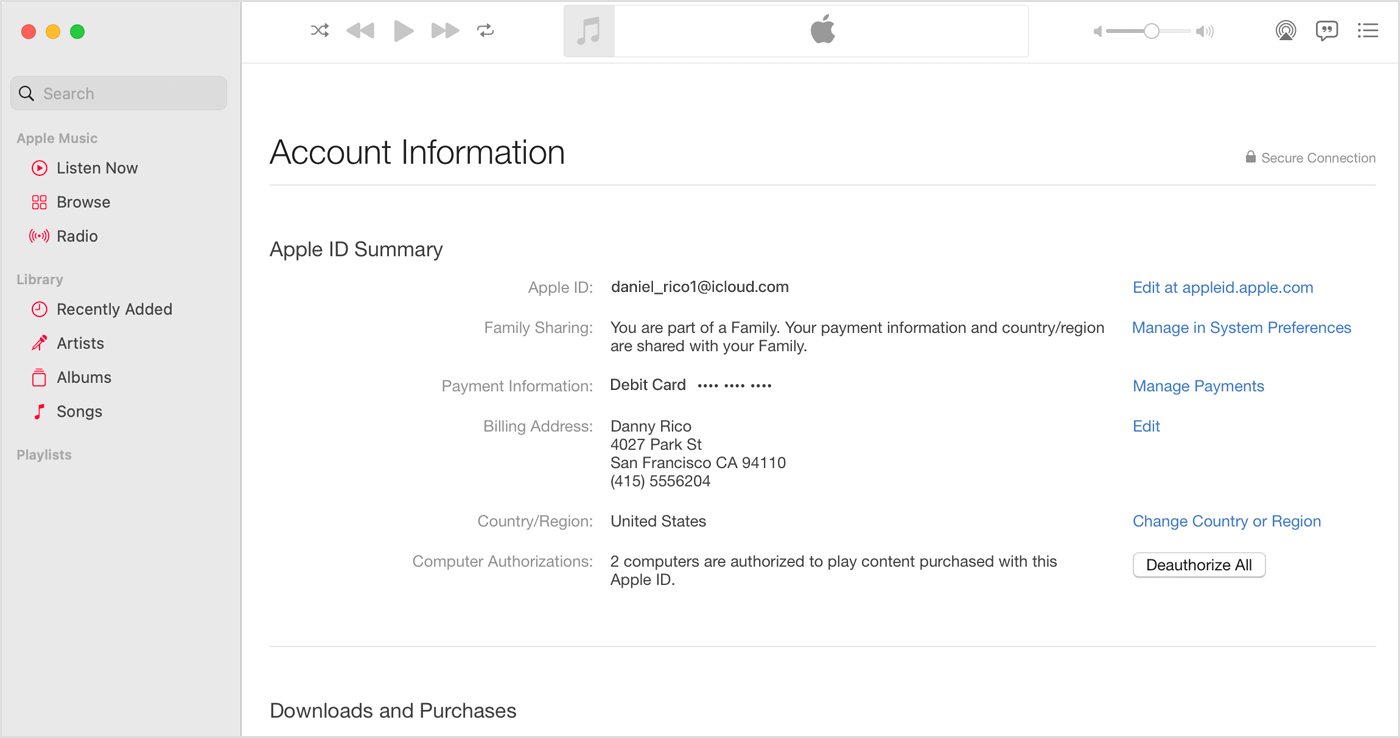Skip to next track
The image size is (1400, 738).
[445, 31]
